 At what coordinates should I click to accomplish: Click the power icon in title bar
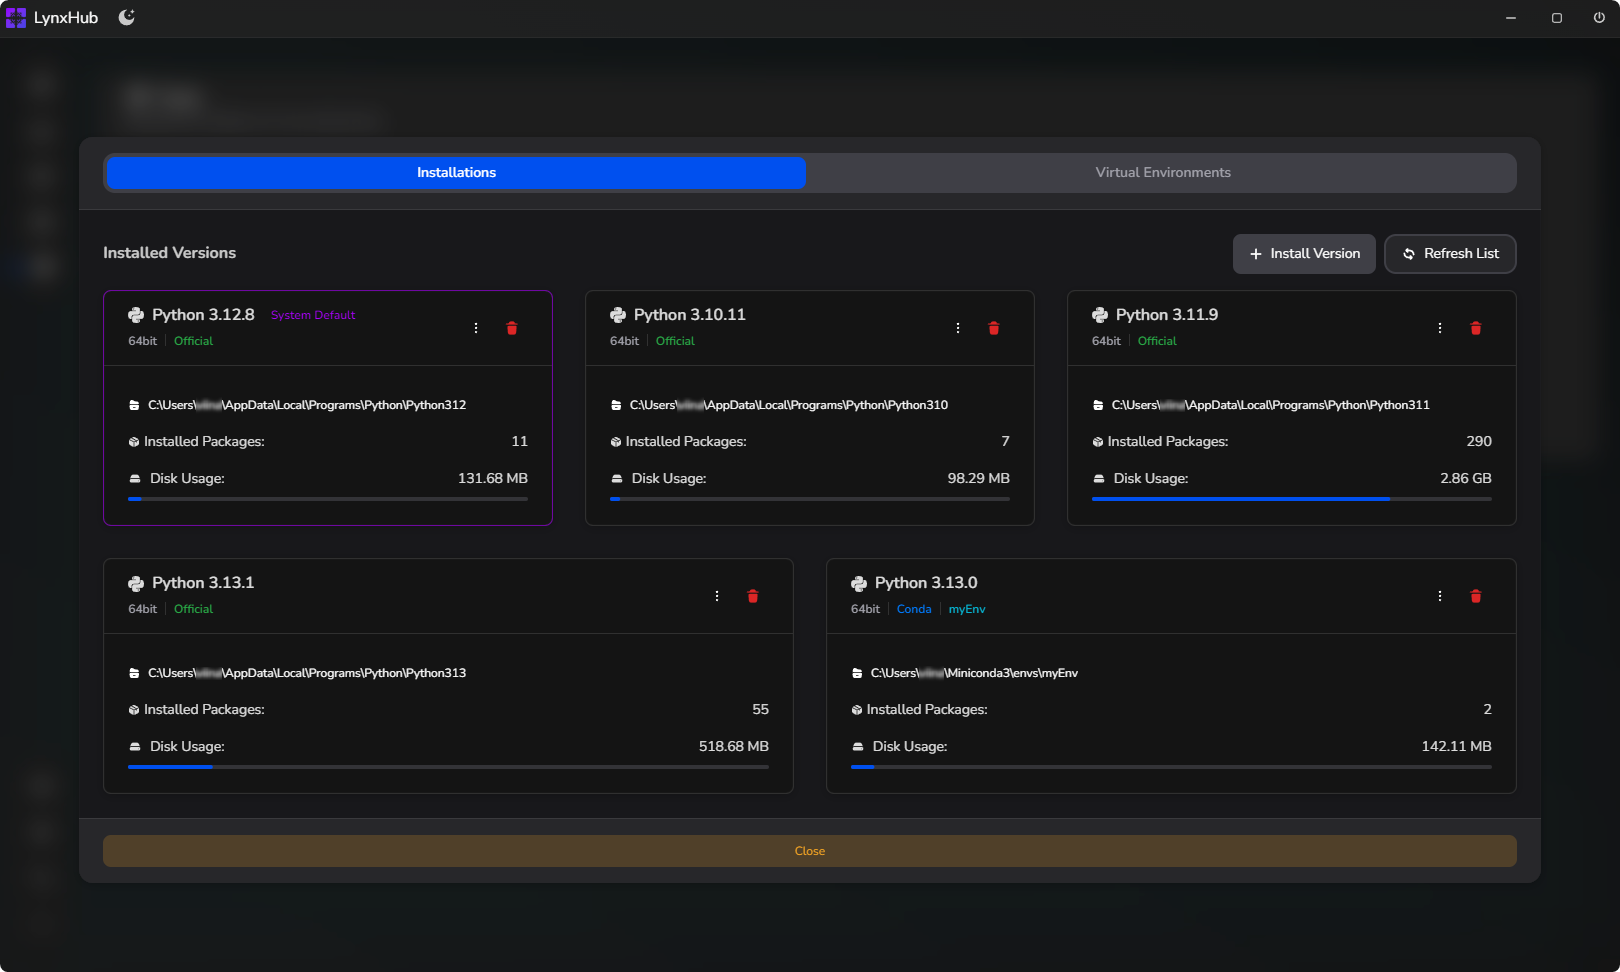pyautogui.click(x=1599, y=18)
